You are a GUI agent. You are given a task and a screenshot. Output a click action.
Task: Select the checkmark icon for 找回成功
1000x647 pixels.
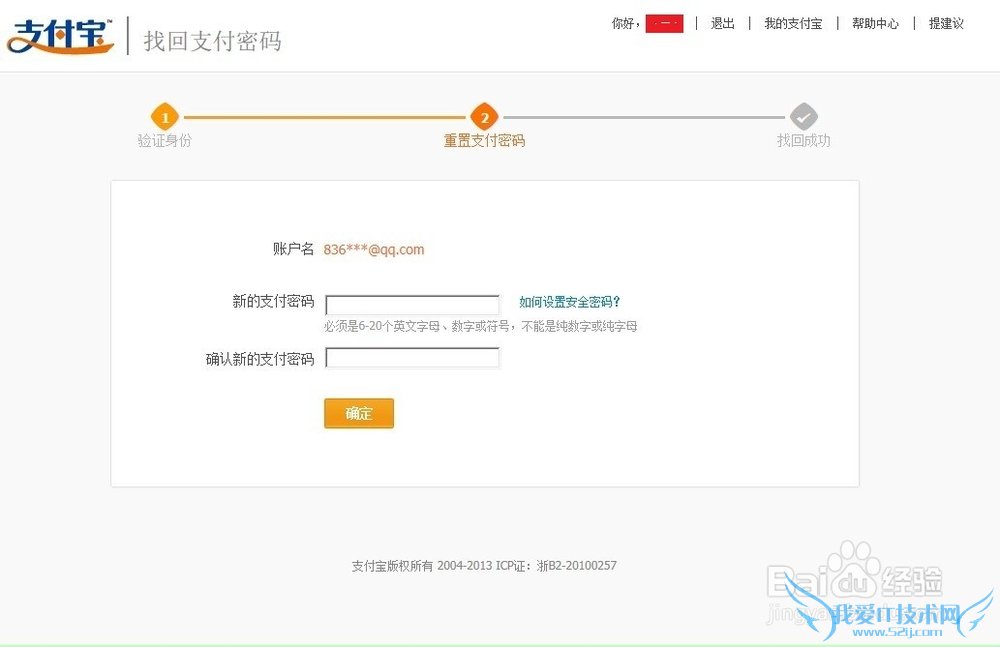click(x=804, y=117)
